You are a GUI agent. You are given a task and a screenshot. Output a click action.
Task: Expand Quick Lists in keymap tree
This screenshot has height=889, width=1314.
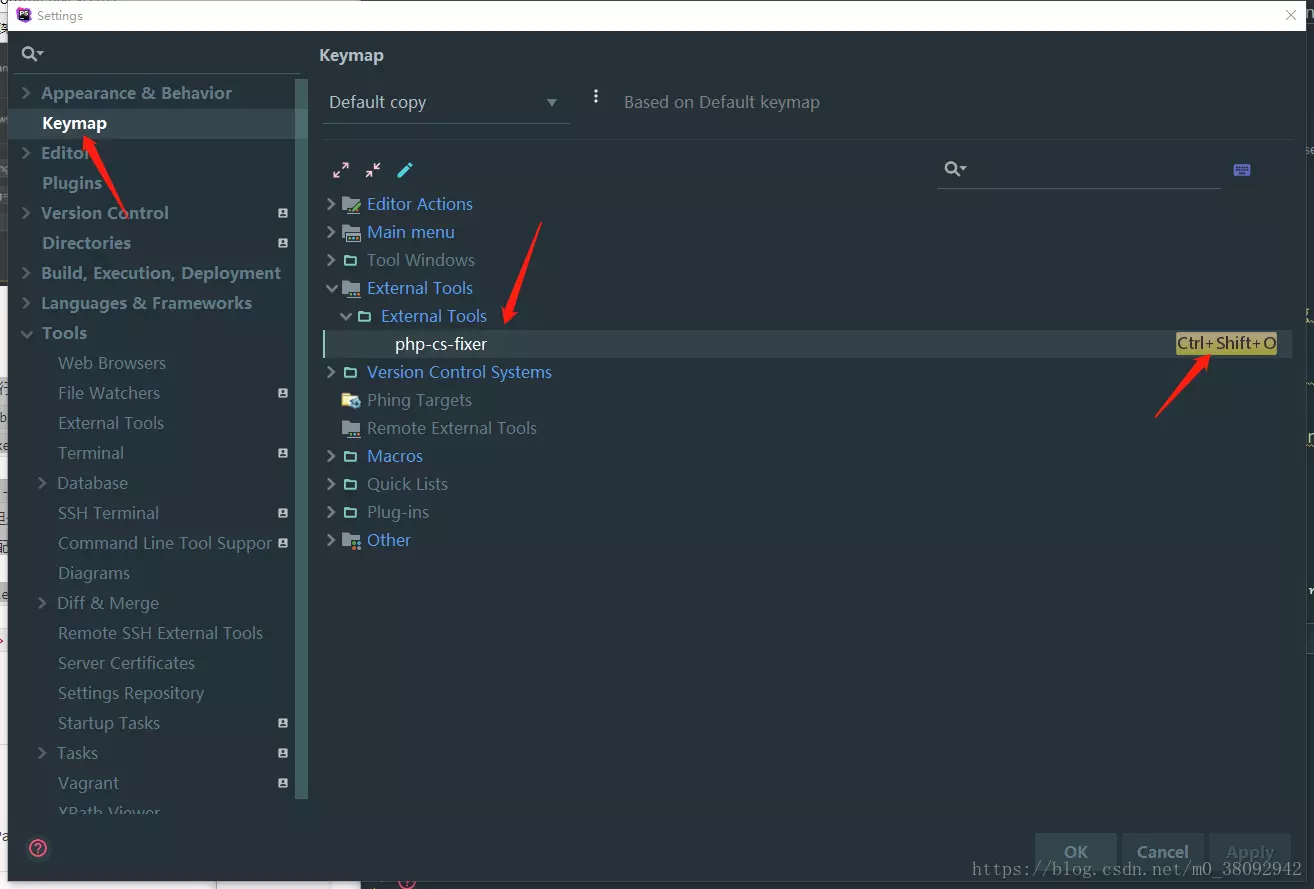[331, 484]
